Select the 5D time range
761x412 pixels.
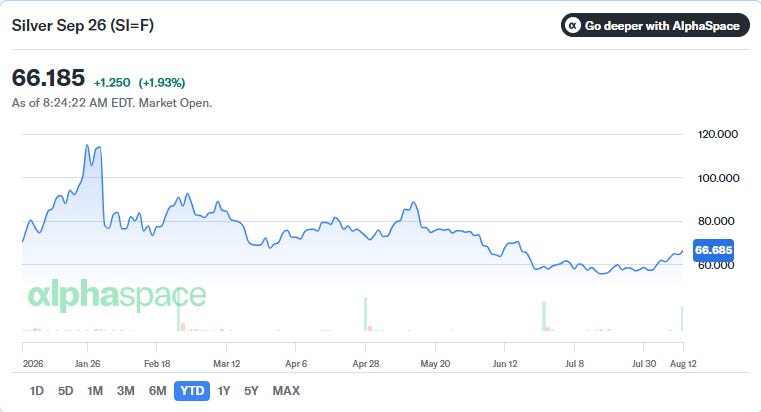[x=65, y=391]
